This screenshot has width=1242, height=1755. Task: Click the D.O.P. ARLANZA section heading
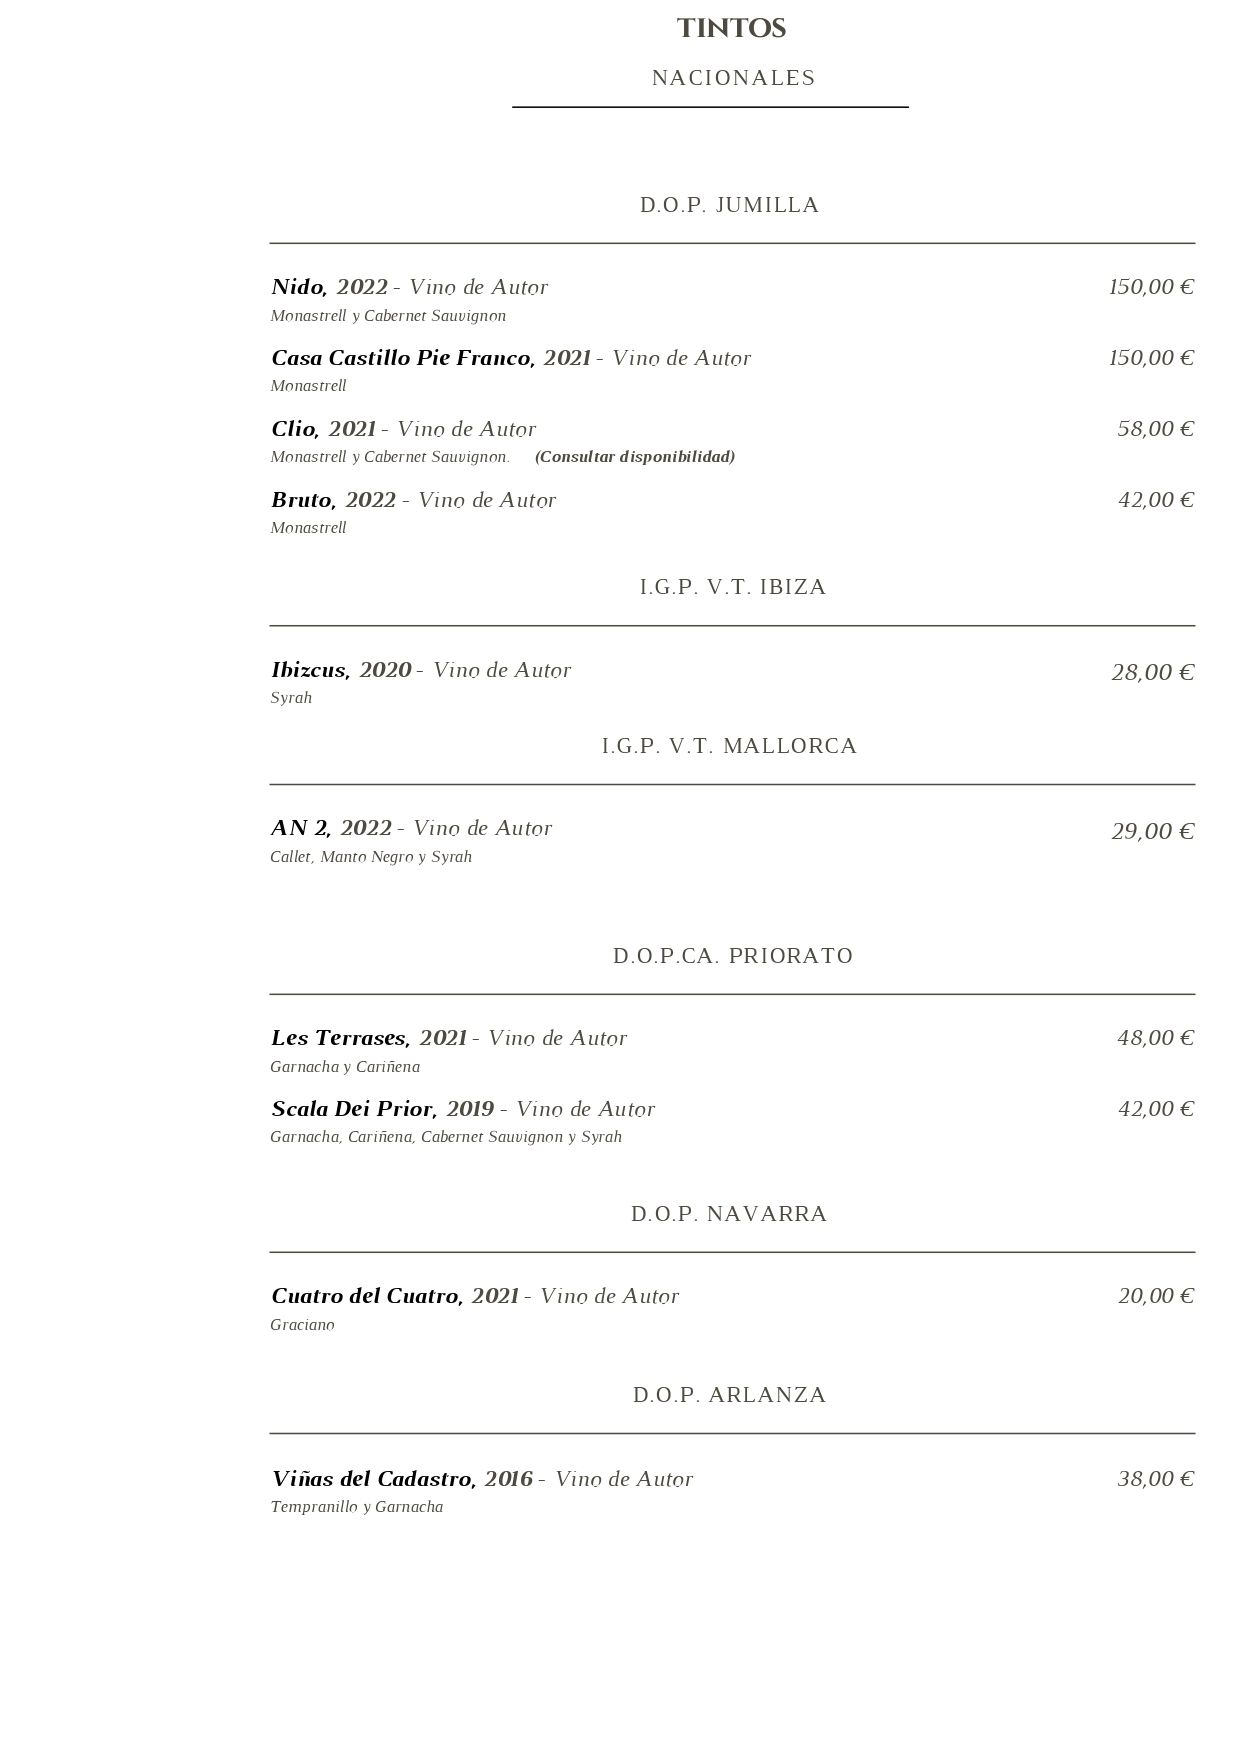pyautogui.click(x=729, y=1395)
